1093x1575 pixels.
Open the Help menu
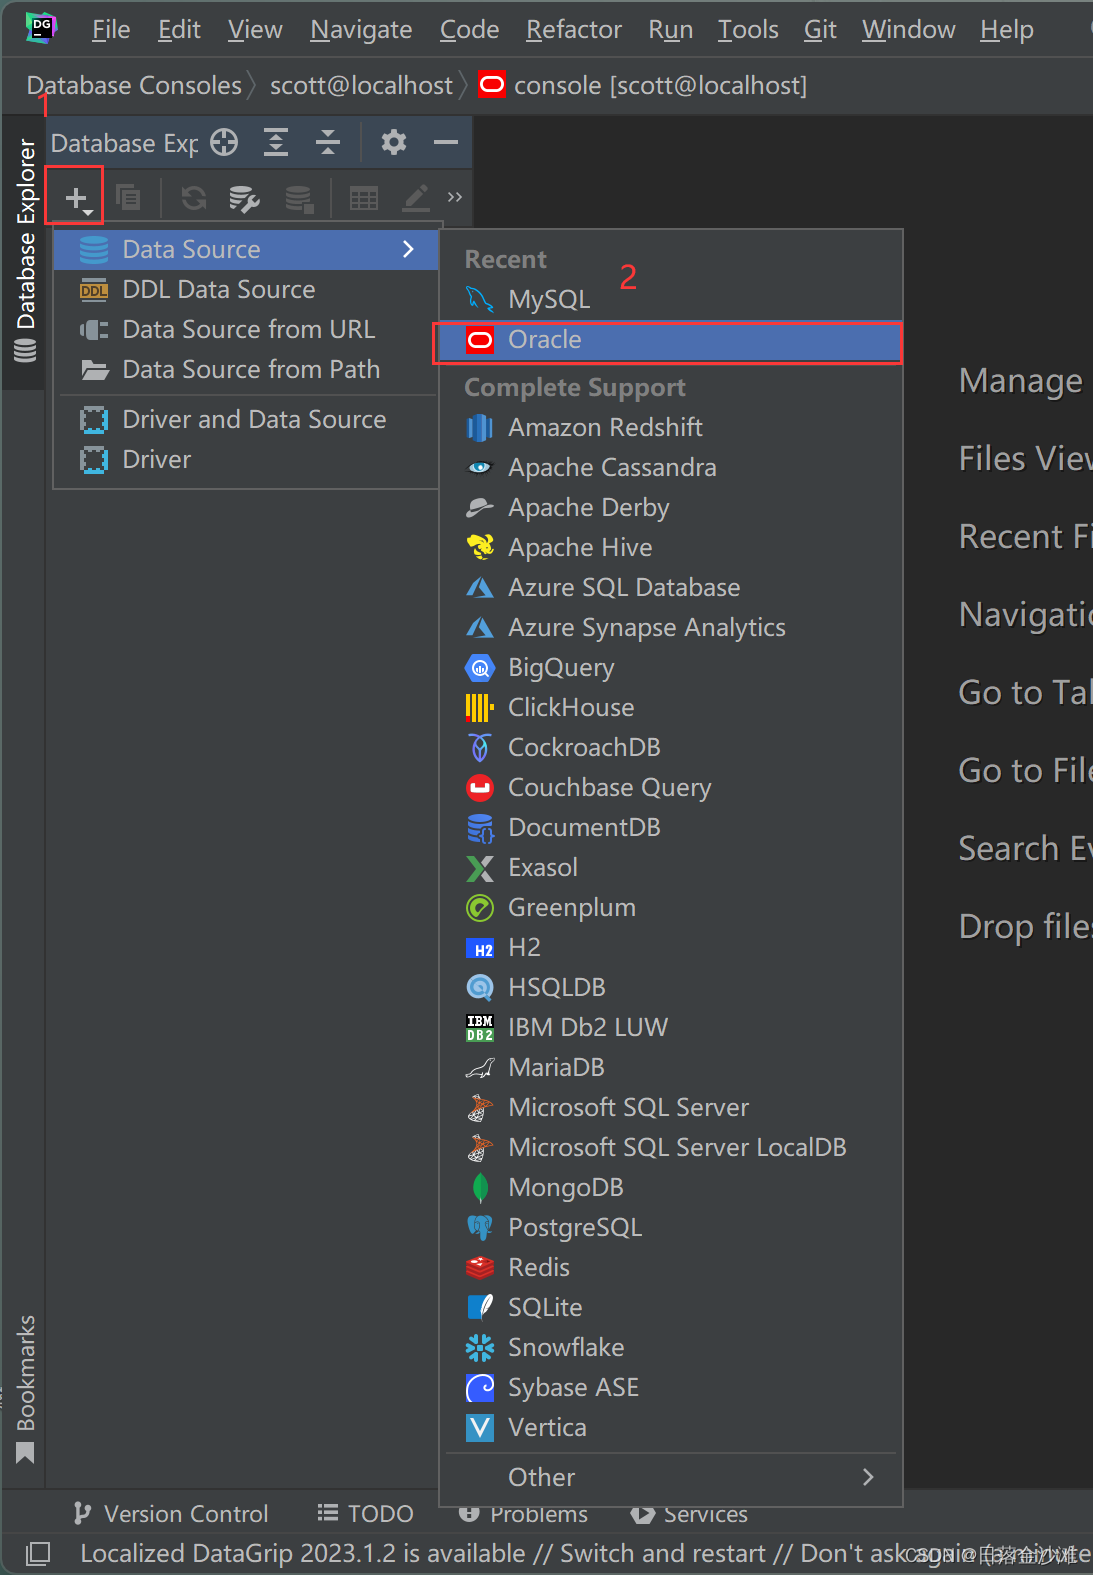click(1007, 30)
